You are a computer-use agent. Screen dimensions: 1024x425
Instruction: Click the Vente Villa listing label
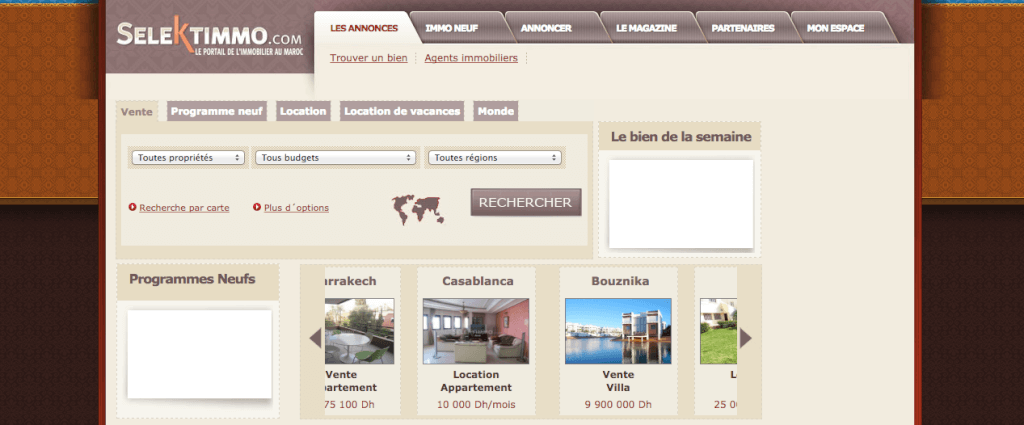[x=618, y=381]
